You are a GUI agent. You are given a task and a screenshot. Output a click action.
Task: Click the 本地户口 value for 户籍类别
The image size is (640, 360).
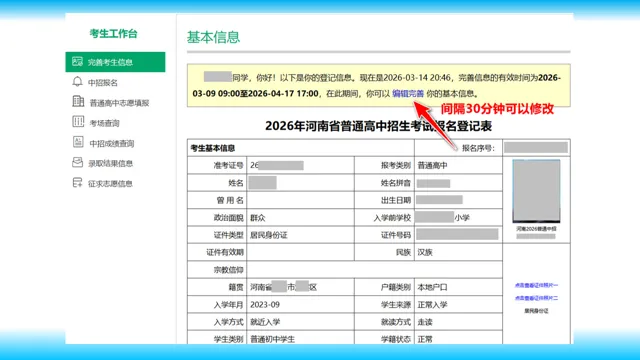tap(432, 287)
